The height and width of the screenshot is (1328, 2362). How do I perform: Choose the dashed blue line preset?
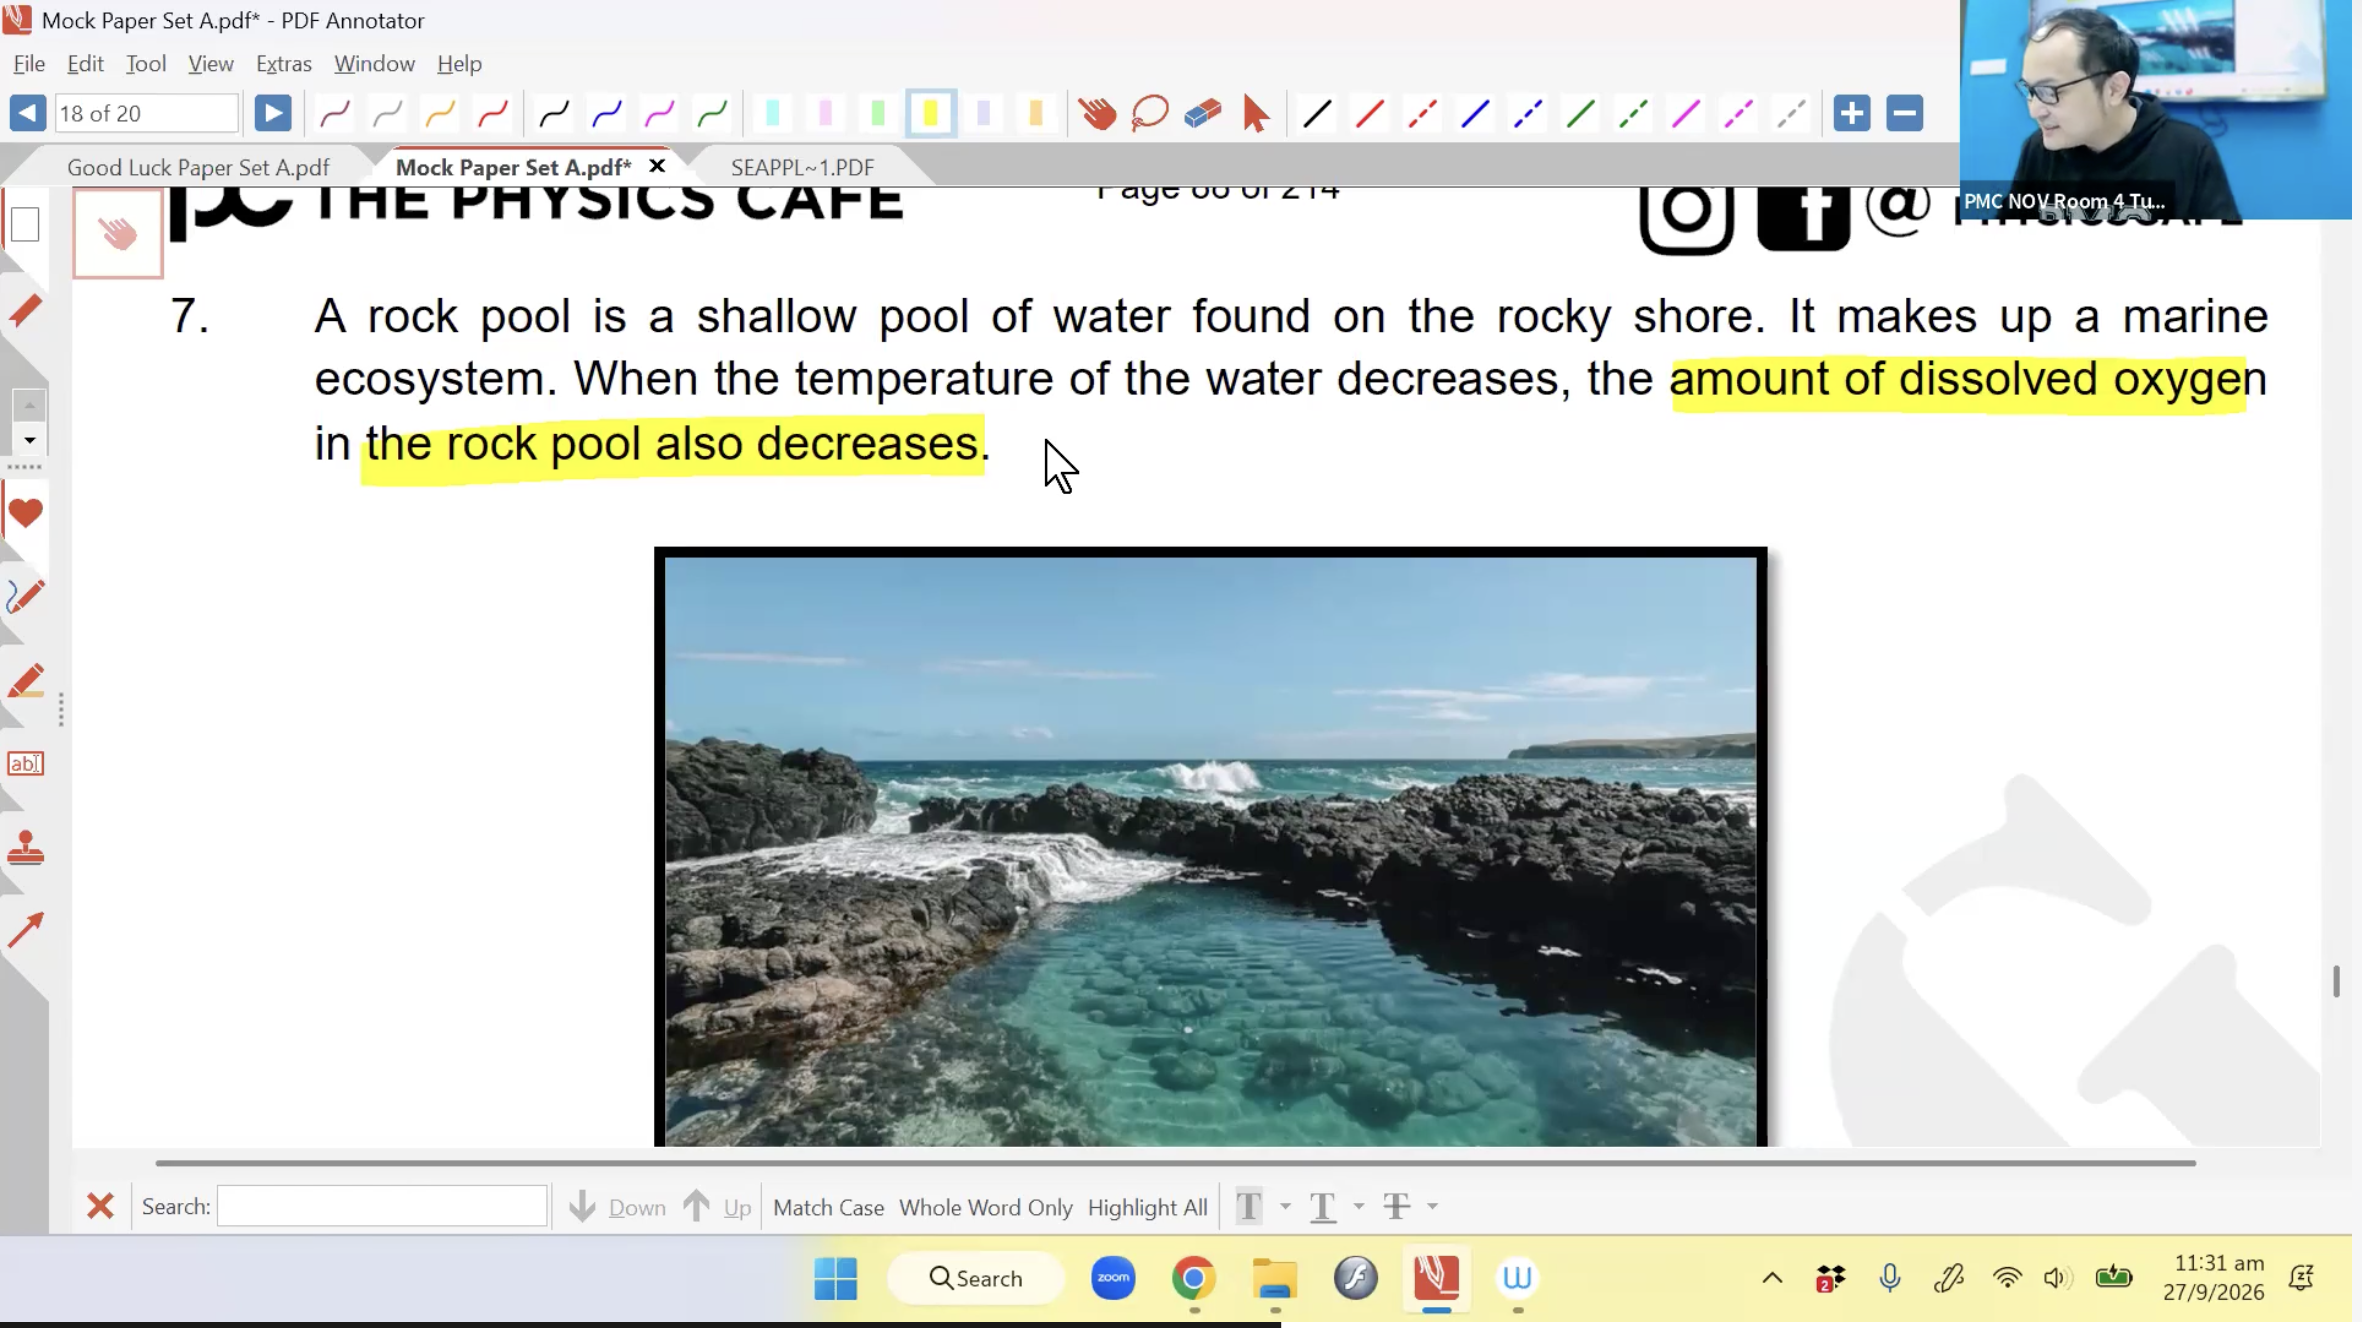(x=1528, y=113)
